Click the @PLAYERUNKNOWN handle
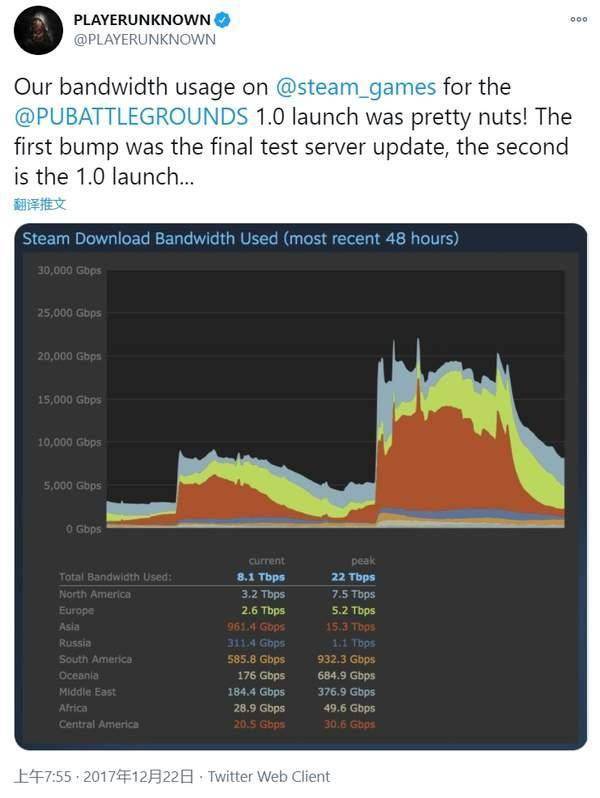 pyautogui.click(x=143, y=40)
